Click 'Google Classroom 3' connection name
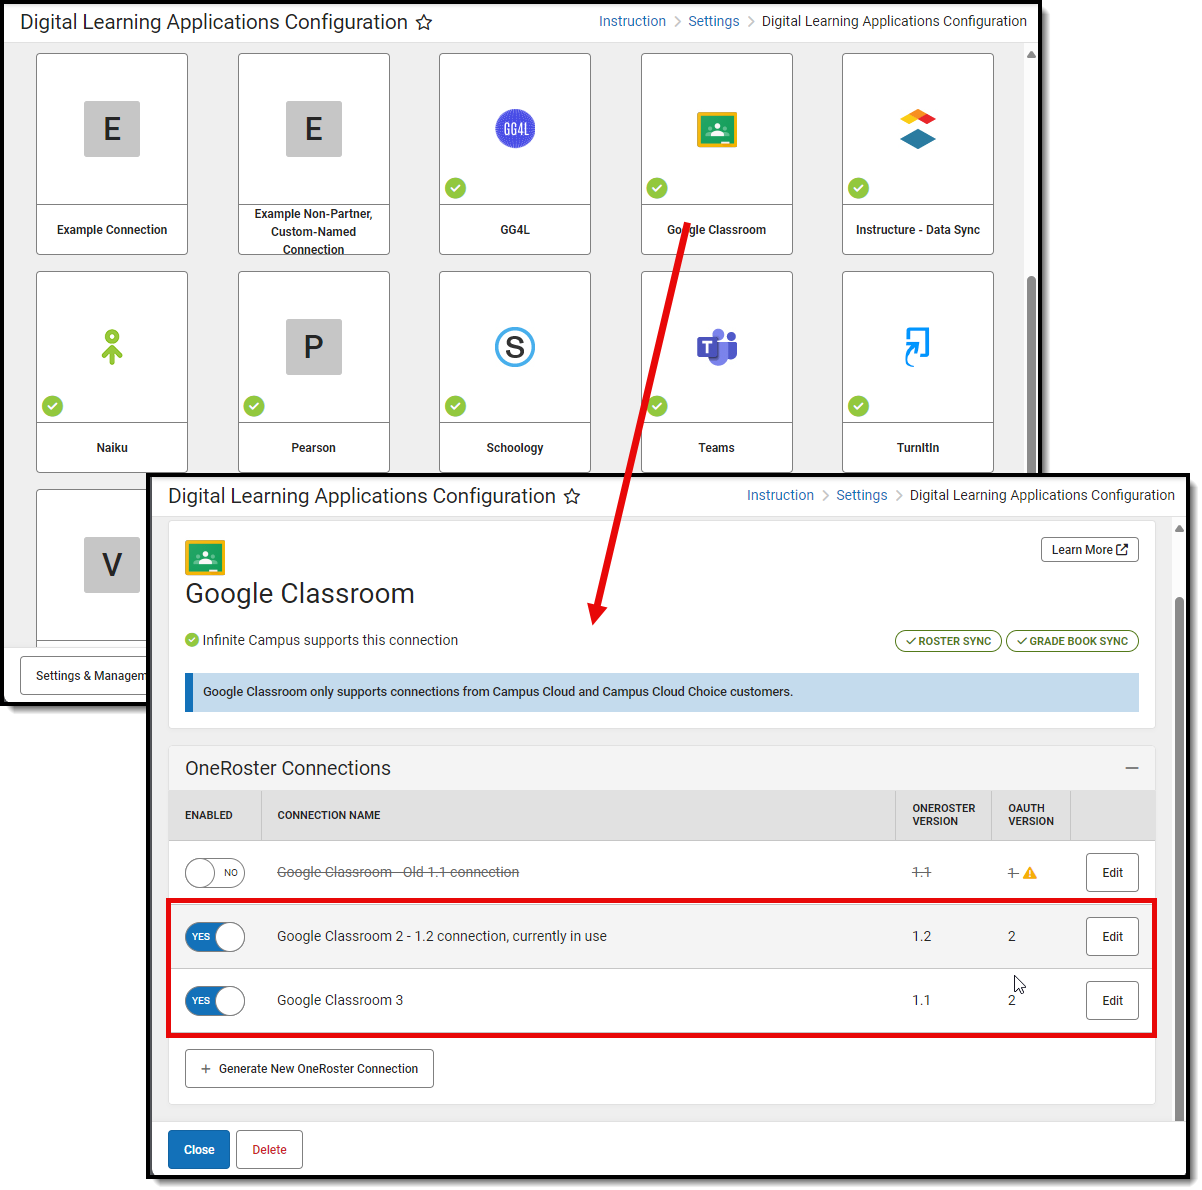Viewport: 1202px width, 1190px height. pyautogui.click(x=340, y=1000)
